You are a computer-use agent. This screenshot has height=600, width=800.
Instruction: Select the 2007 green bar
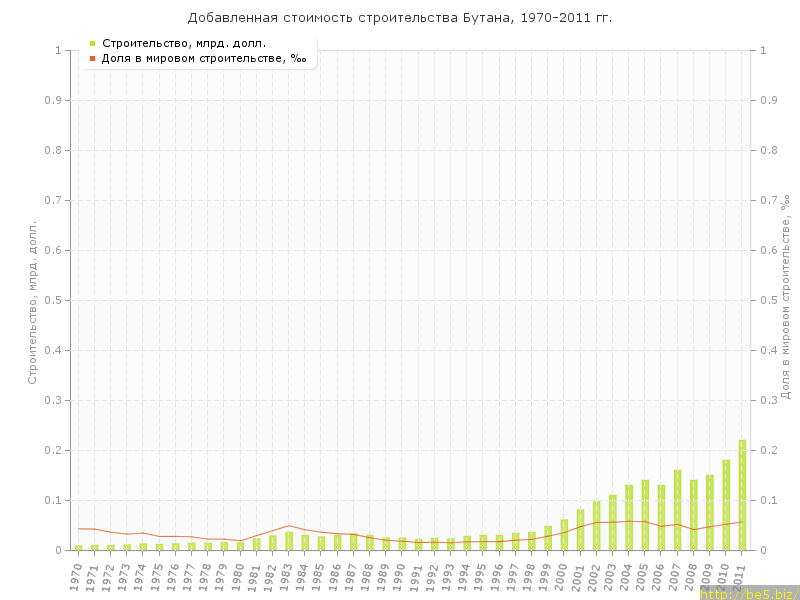point(677,510)
